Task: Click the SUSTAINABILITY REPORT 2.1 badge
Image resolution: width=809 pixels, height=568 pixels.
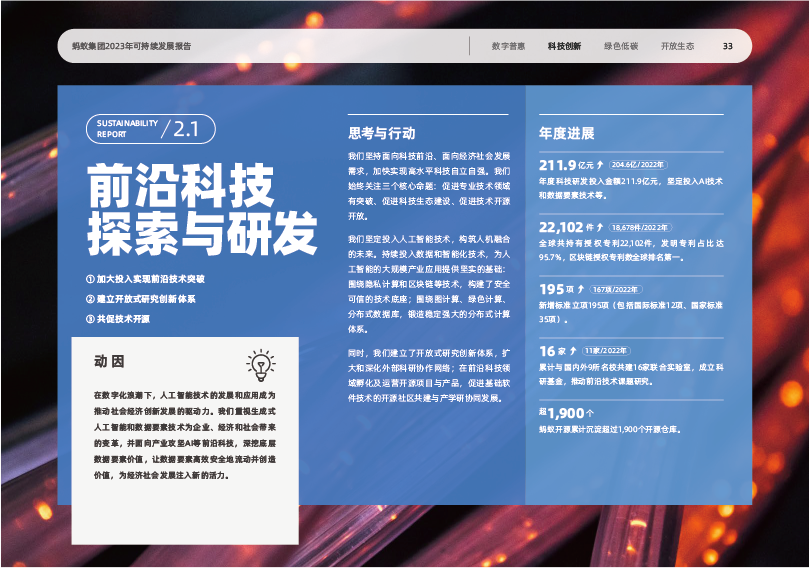Action: (x=149, y=129)
